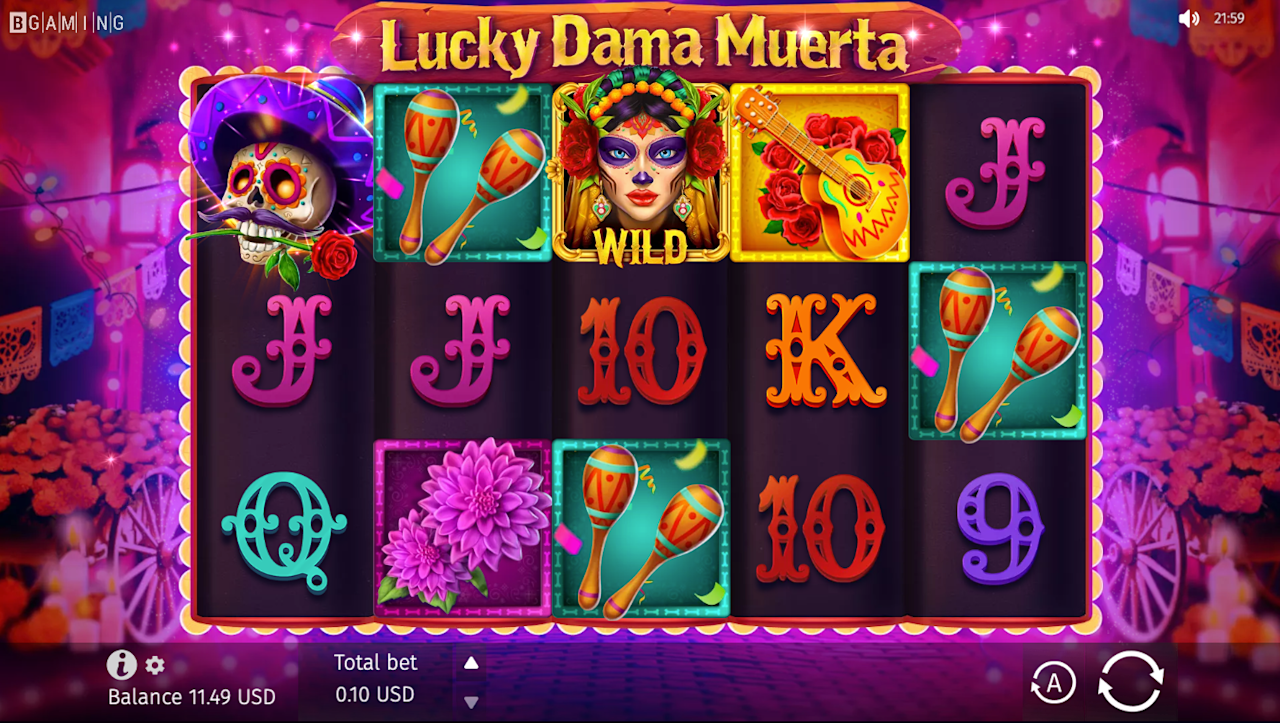1280x723 pixels.
Task: Click the Total bet 0.10 USD display
Action: 375,679
